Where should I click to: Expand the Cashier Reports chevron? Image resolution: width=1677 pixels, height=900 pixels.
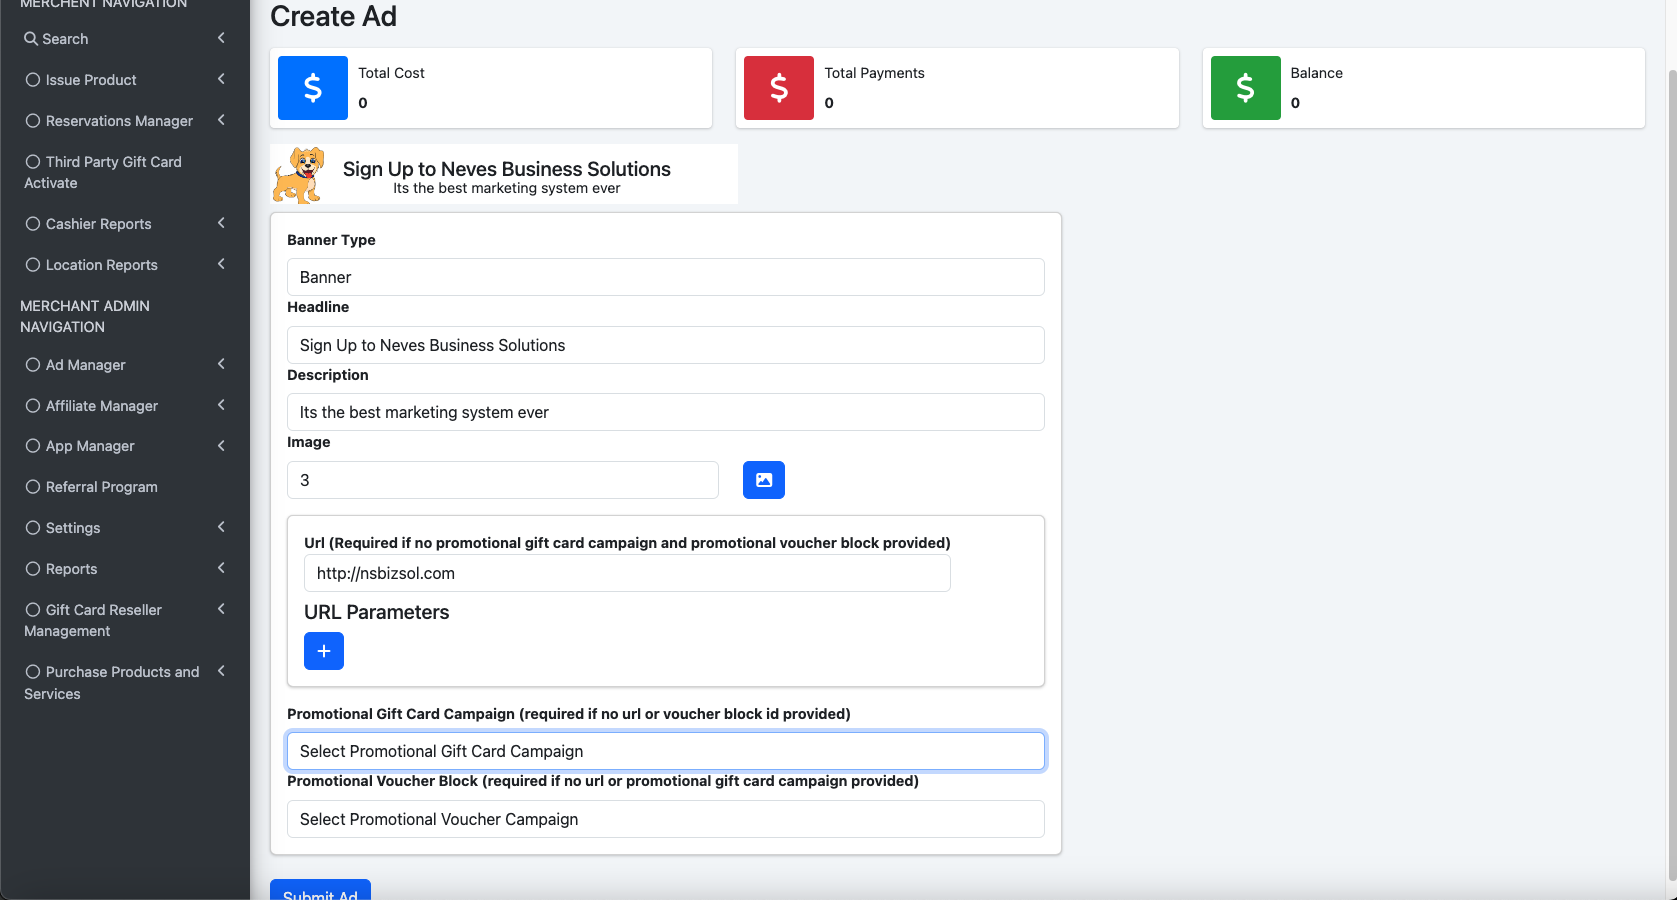click(x=221, y=223)
